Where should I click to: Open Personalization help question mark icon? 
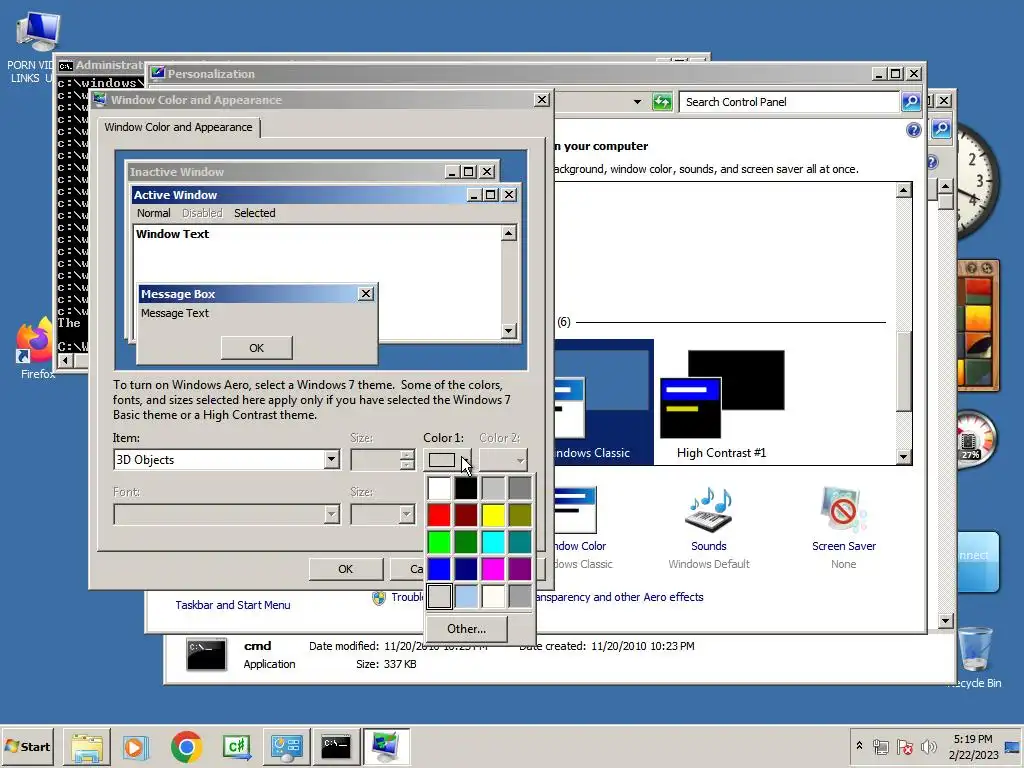point(914,130)
